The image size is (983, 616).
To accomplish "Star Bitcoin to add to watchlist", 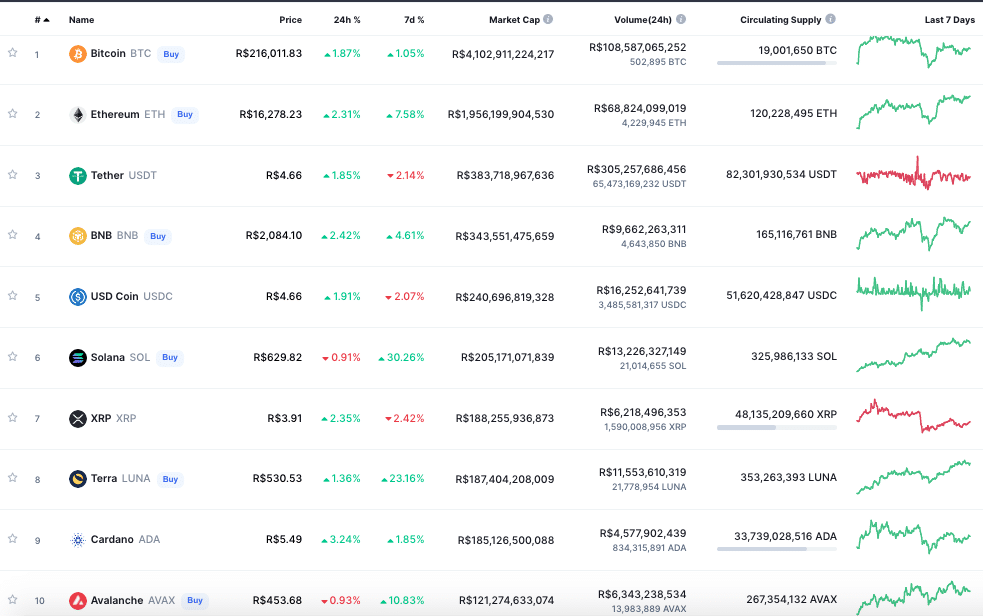I will (x=13, y=53).
